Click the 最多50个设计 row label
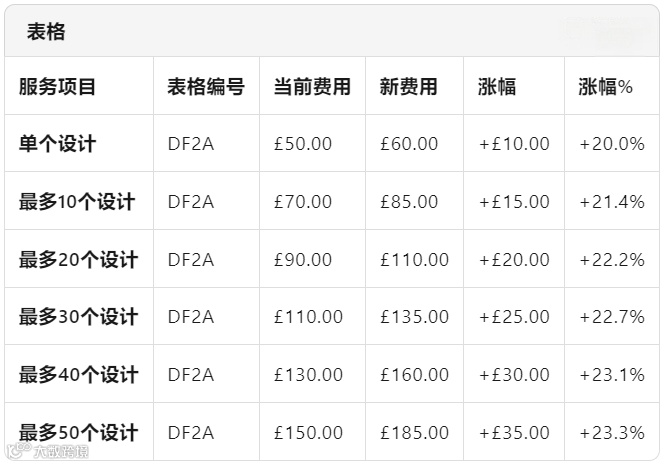This screenshot has width=666, height=465. tap(78, 433)
